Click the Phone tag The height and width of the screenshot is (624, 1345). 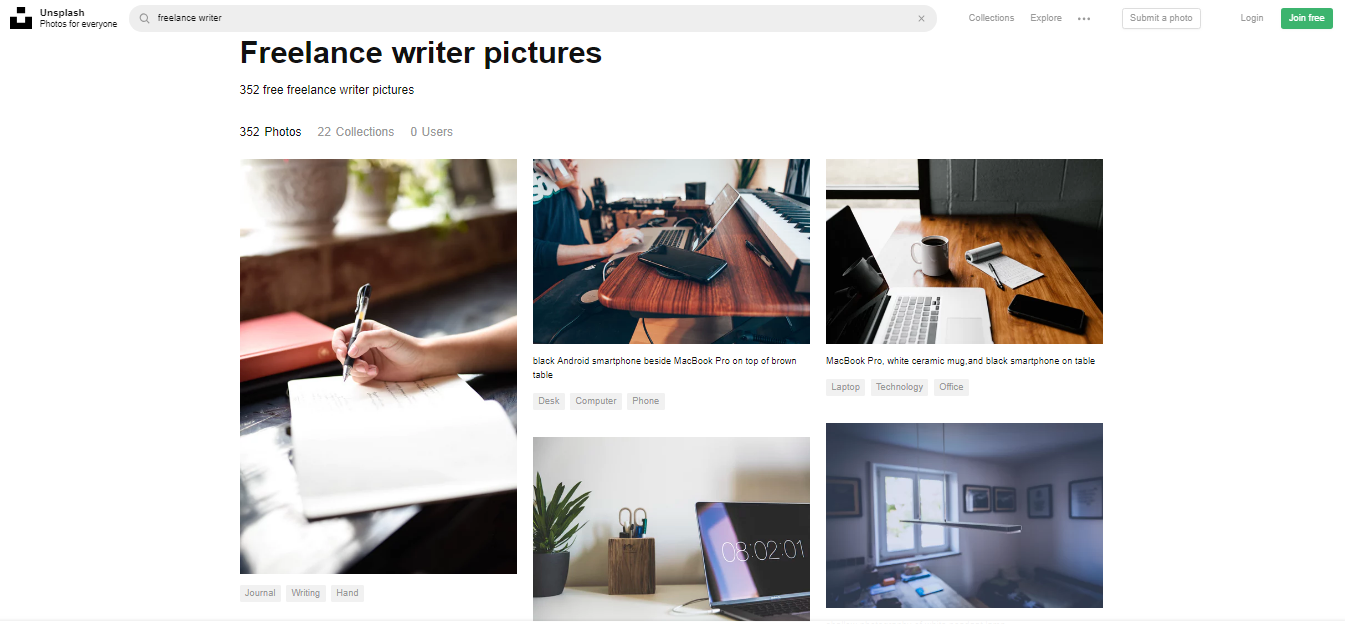coord(645,401)
